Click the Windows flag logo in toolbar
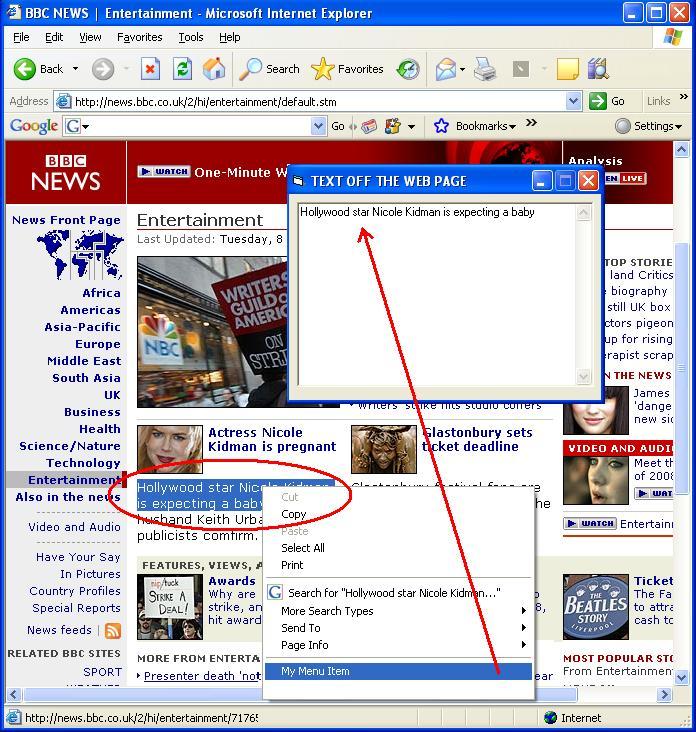The width and height of the screenshot is (696, 732). [x=673, y=37]
